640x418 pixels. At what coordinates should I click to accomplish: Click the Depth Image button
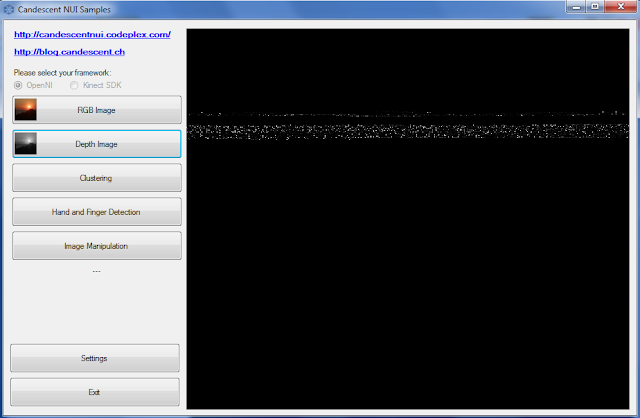point(97,144)
